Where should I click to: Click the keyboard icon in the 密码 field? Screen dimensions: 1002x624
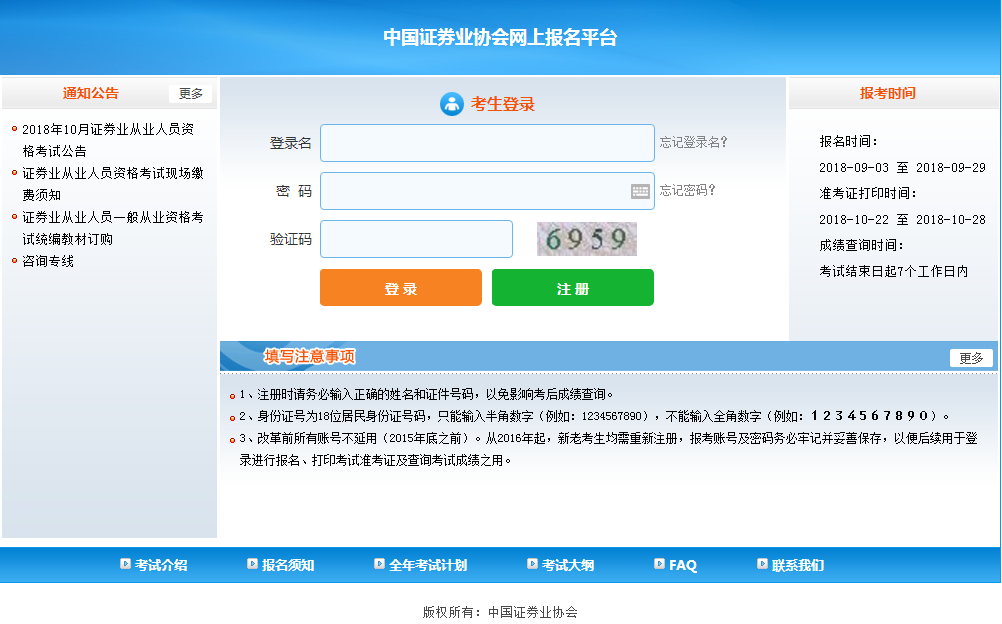[638, 190]
